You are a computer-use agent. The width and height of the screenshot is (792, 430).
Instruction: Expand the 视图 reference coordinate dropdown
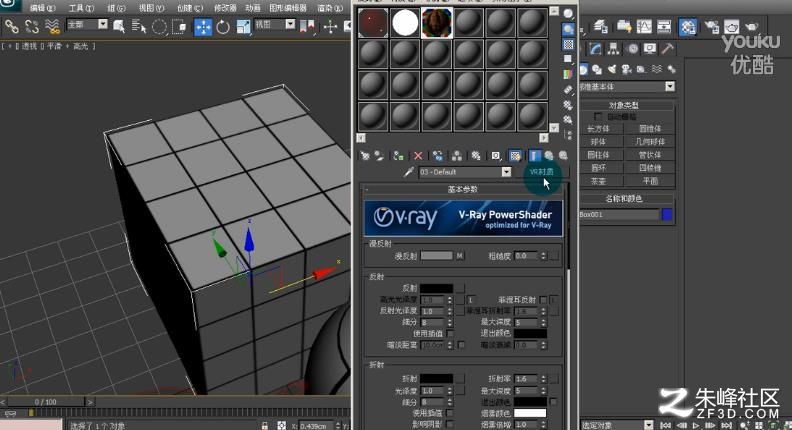(x=290, y=24)
